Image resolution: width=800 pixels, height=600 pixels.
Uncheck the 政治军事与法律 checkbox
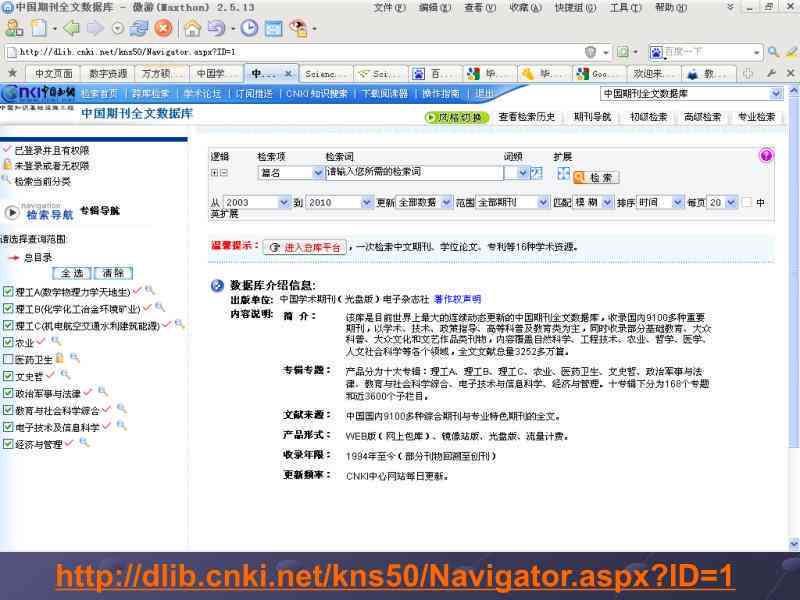tap(8, 393)
